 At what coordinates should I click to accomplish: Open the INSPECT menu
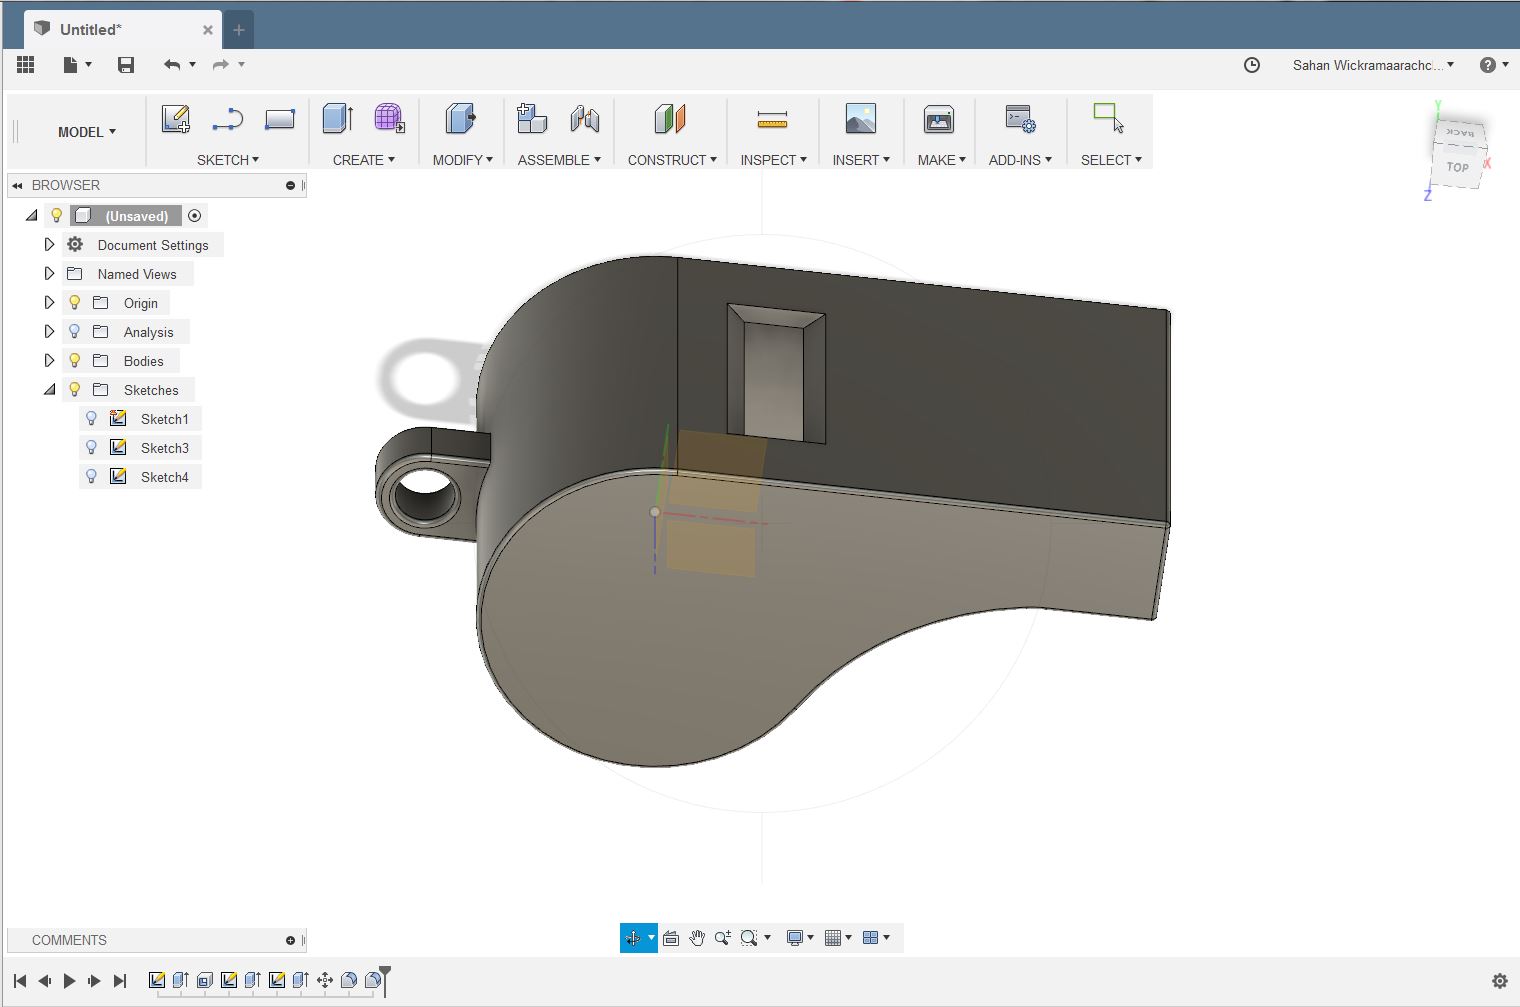click(x=773, y=160)
